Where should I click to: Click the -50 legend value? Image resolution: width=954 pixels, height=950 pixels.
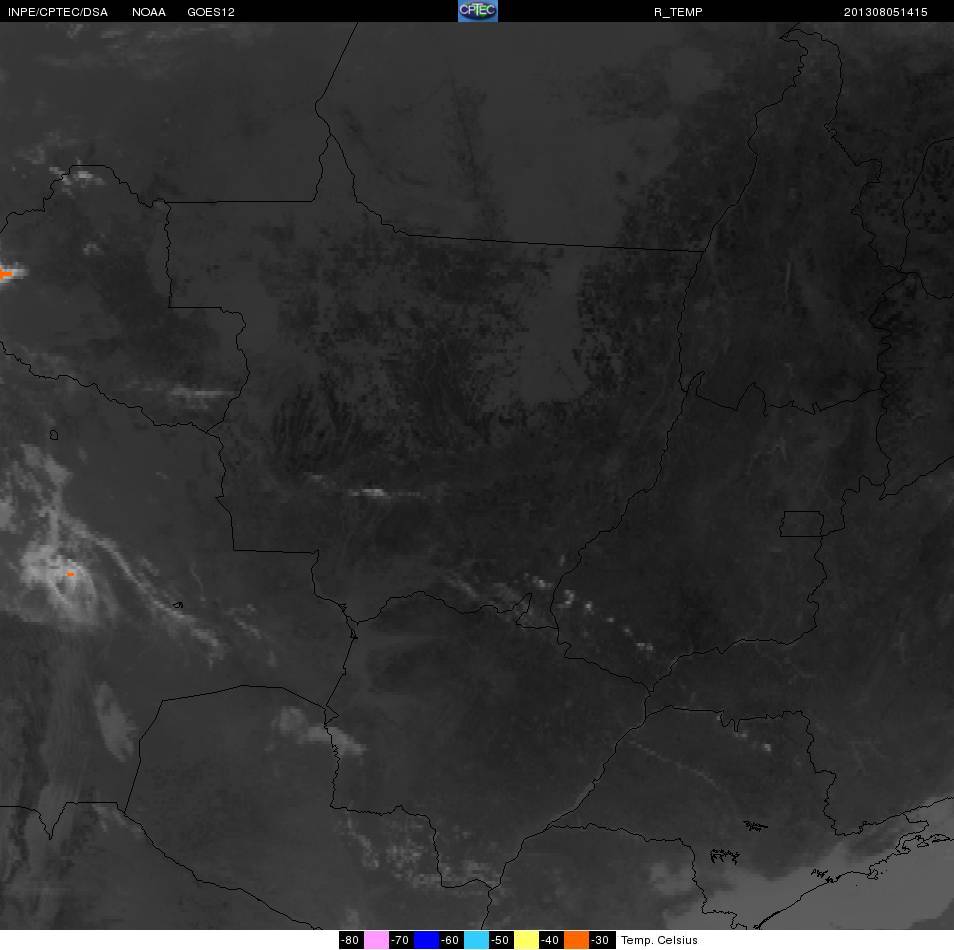[x=501, y=940]
